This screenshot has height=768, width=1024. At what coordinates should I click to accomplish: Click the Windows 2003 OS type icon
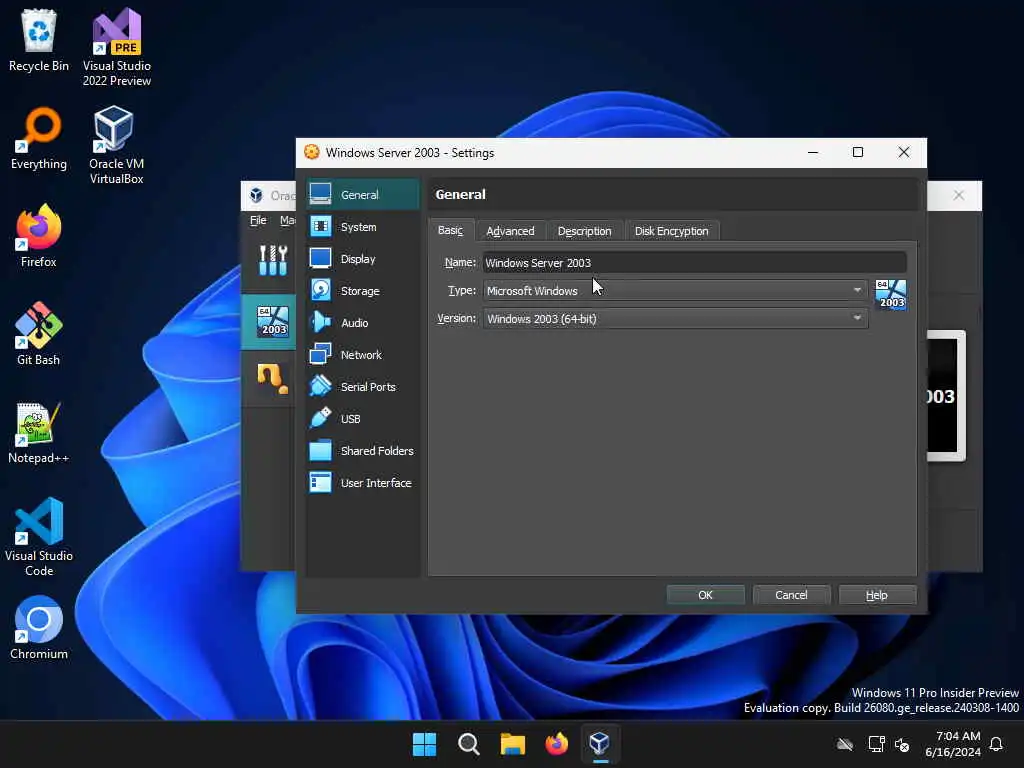click(x=891, y=294)
